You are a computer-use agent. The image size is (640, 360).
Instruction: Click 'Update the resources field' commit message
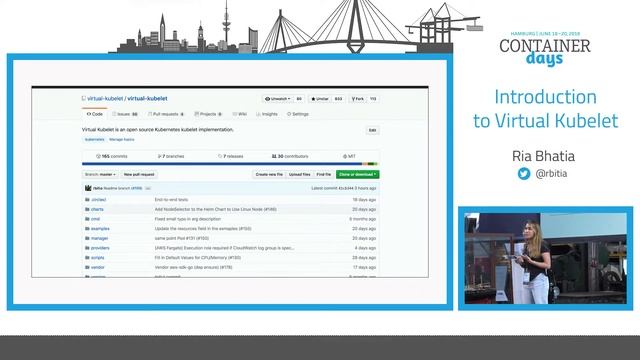tap(203, 229)
